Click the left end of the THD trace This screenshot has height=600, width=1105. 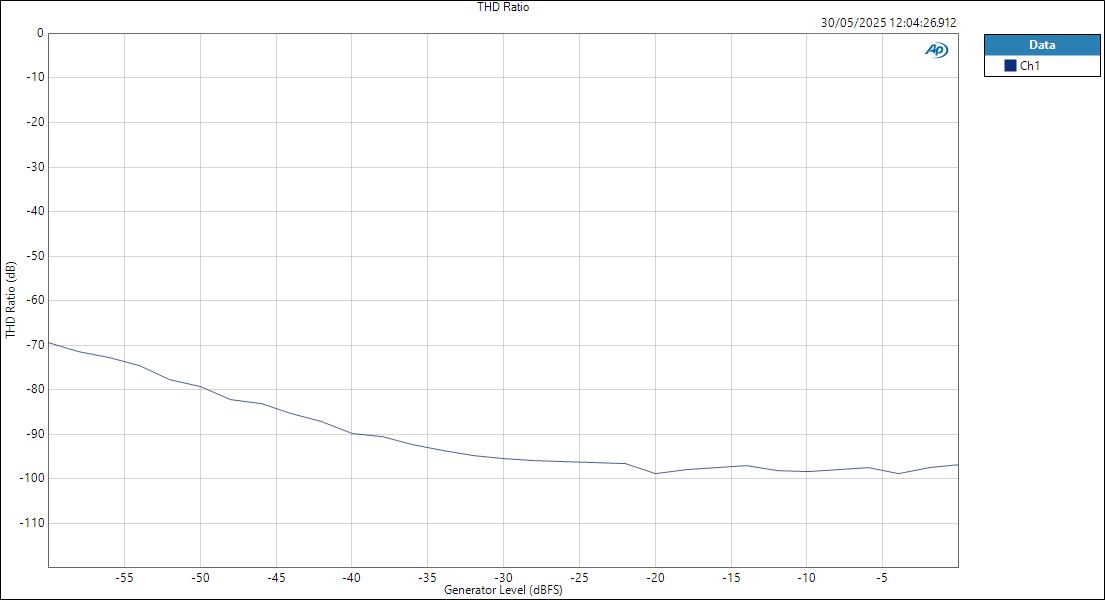[x=50, y=341]
